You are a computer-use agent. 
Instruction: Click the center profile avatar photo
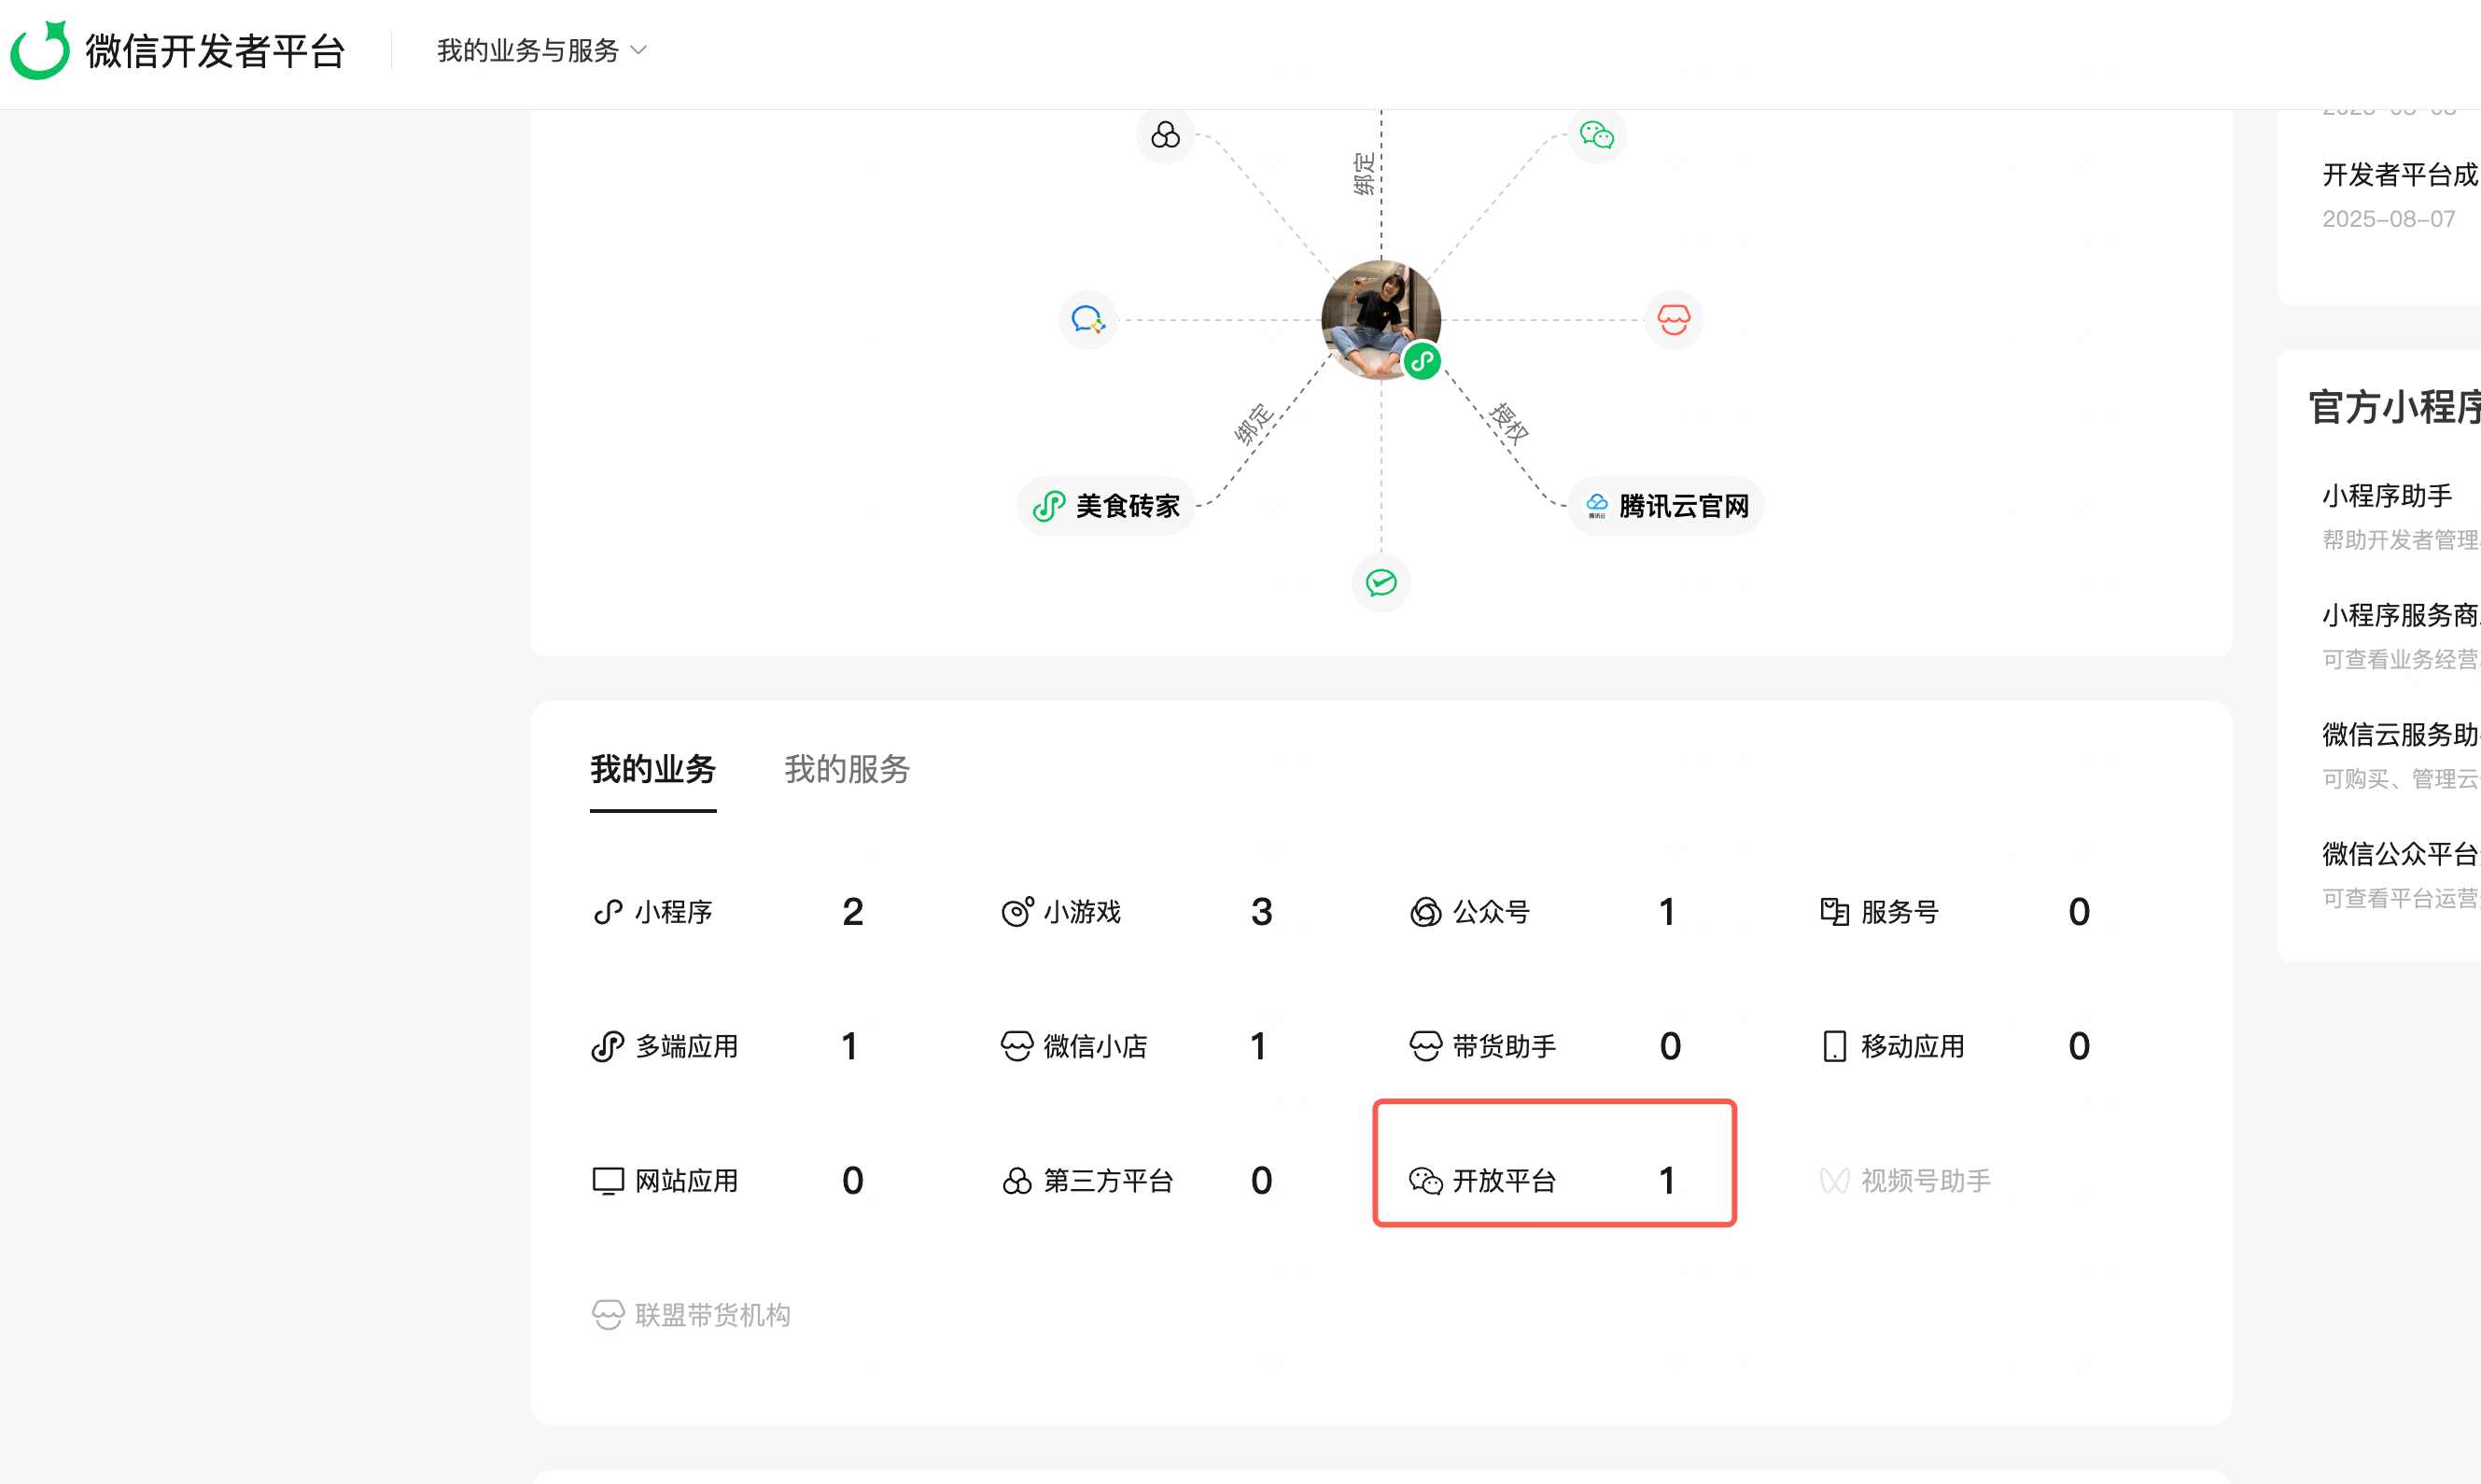[1379, 318]
